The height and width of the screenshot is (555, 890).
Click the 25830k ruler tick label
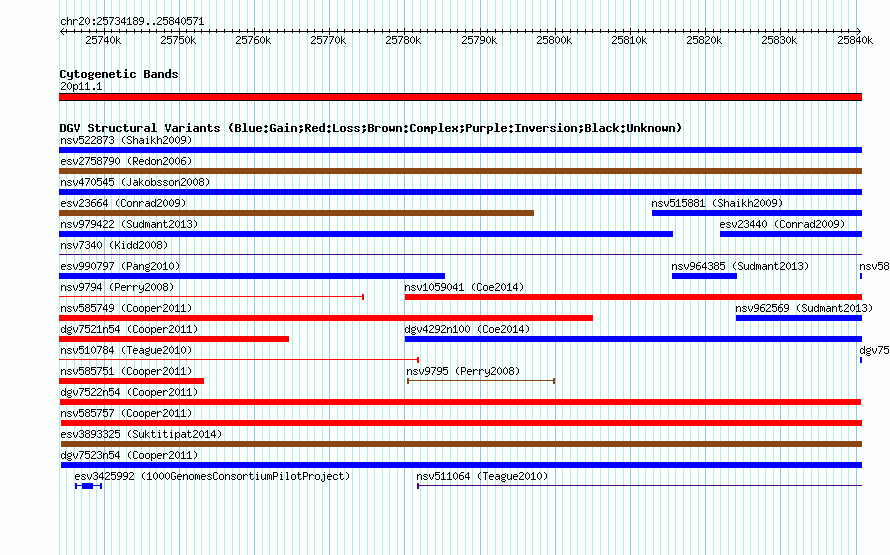(779, 40)
